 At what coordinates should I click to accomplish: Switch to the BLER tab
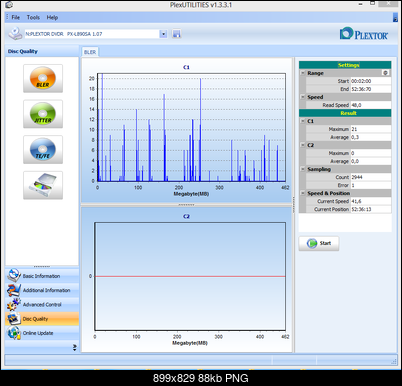[x=90, y=52]
